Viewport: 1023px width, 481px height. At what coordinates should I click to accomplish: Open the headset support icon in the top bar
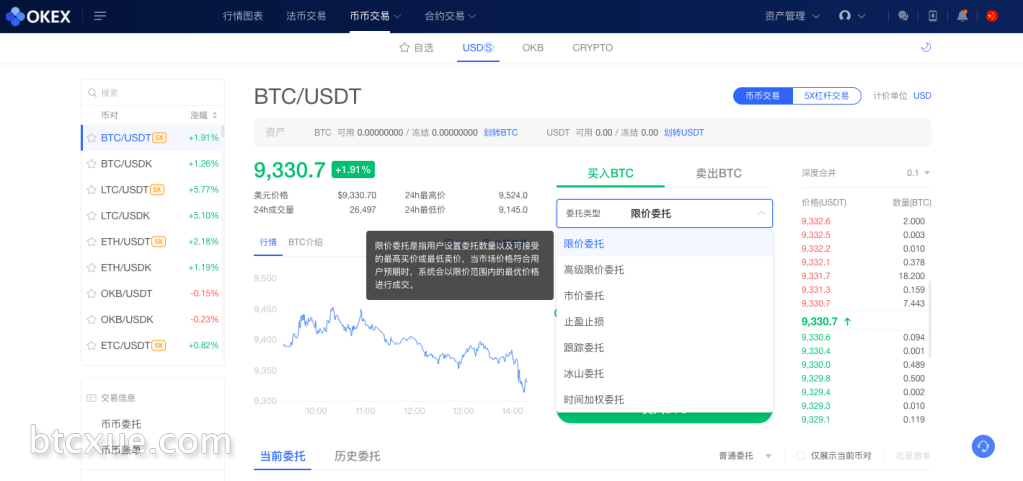(x=845, y=16)
